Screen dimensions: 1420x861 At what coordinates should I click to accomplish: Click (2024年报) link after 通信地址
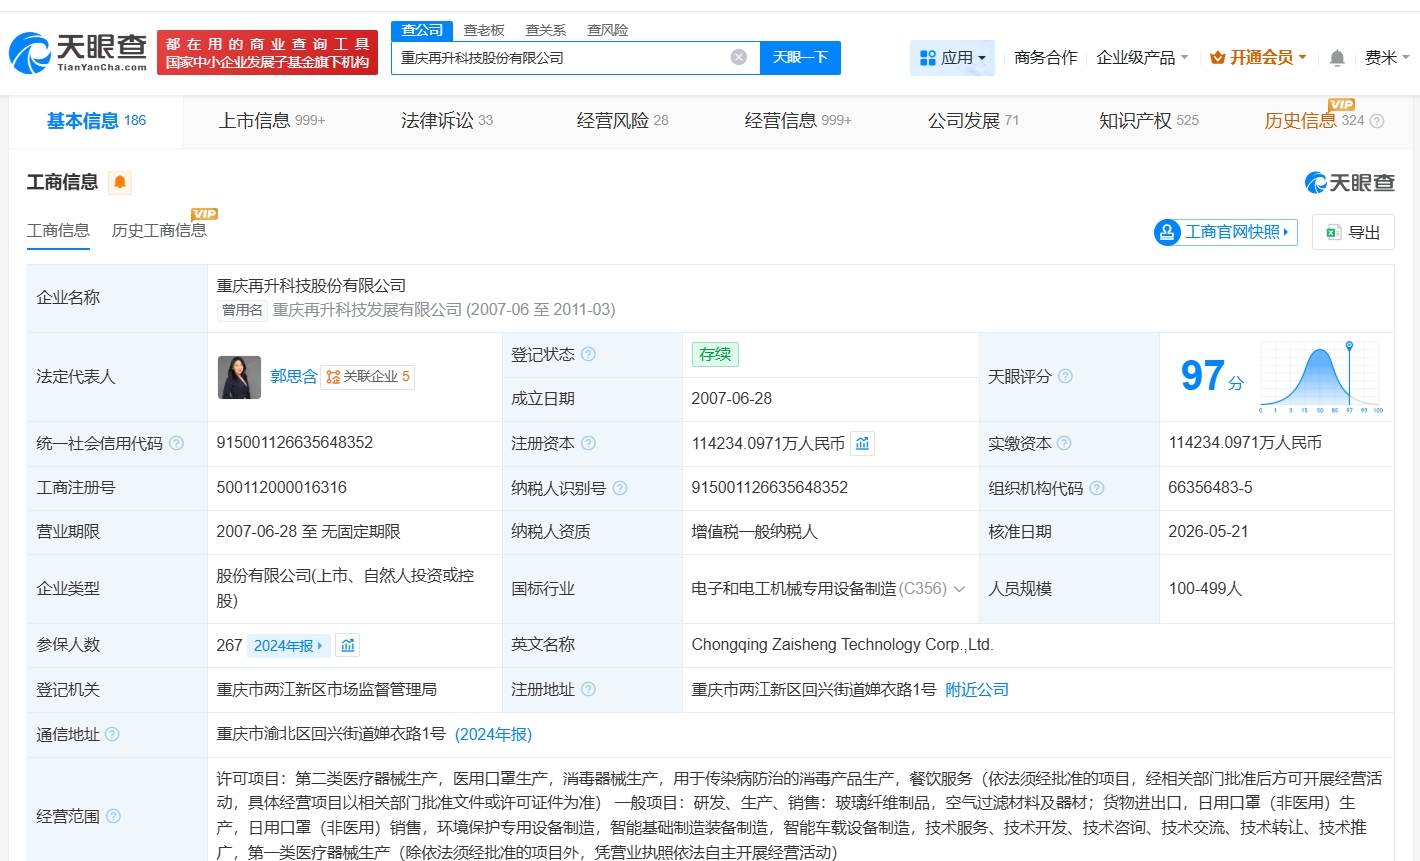tap(493, 734)
